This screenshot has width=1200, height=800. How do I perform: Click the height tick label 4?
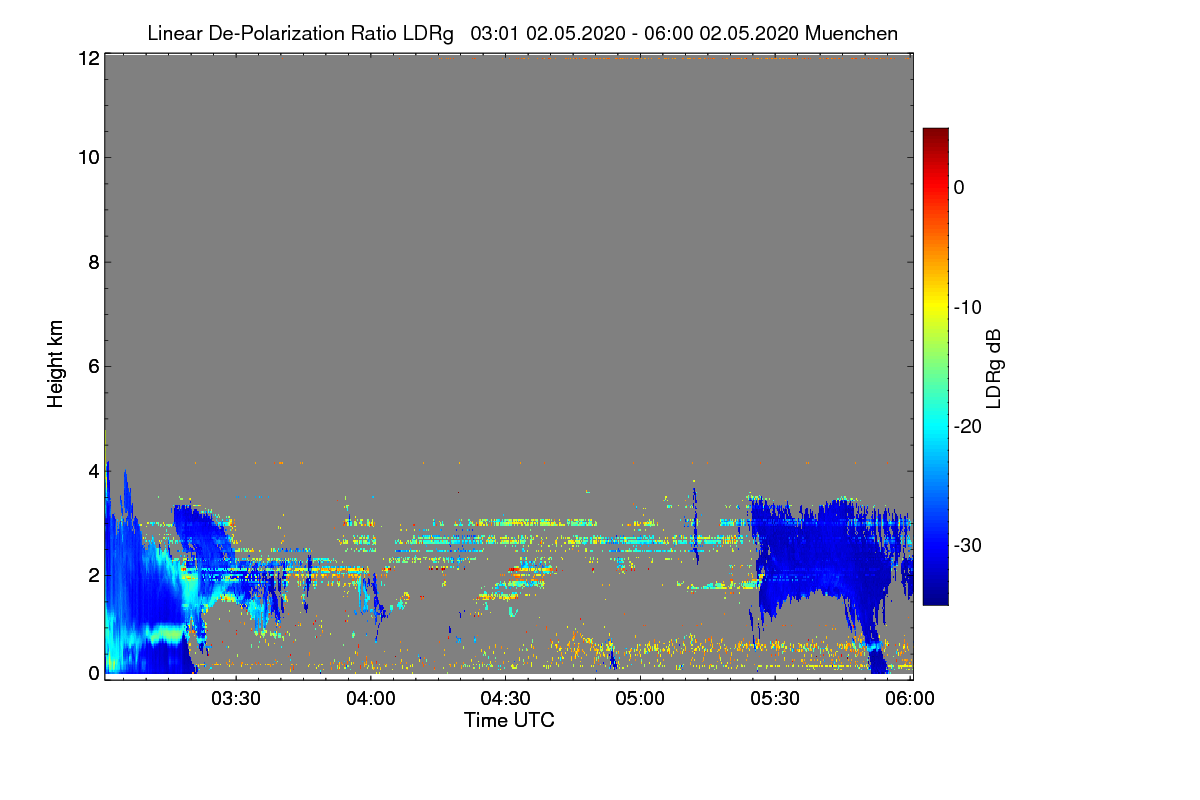[x=93, y=470]
